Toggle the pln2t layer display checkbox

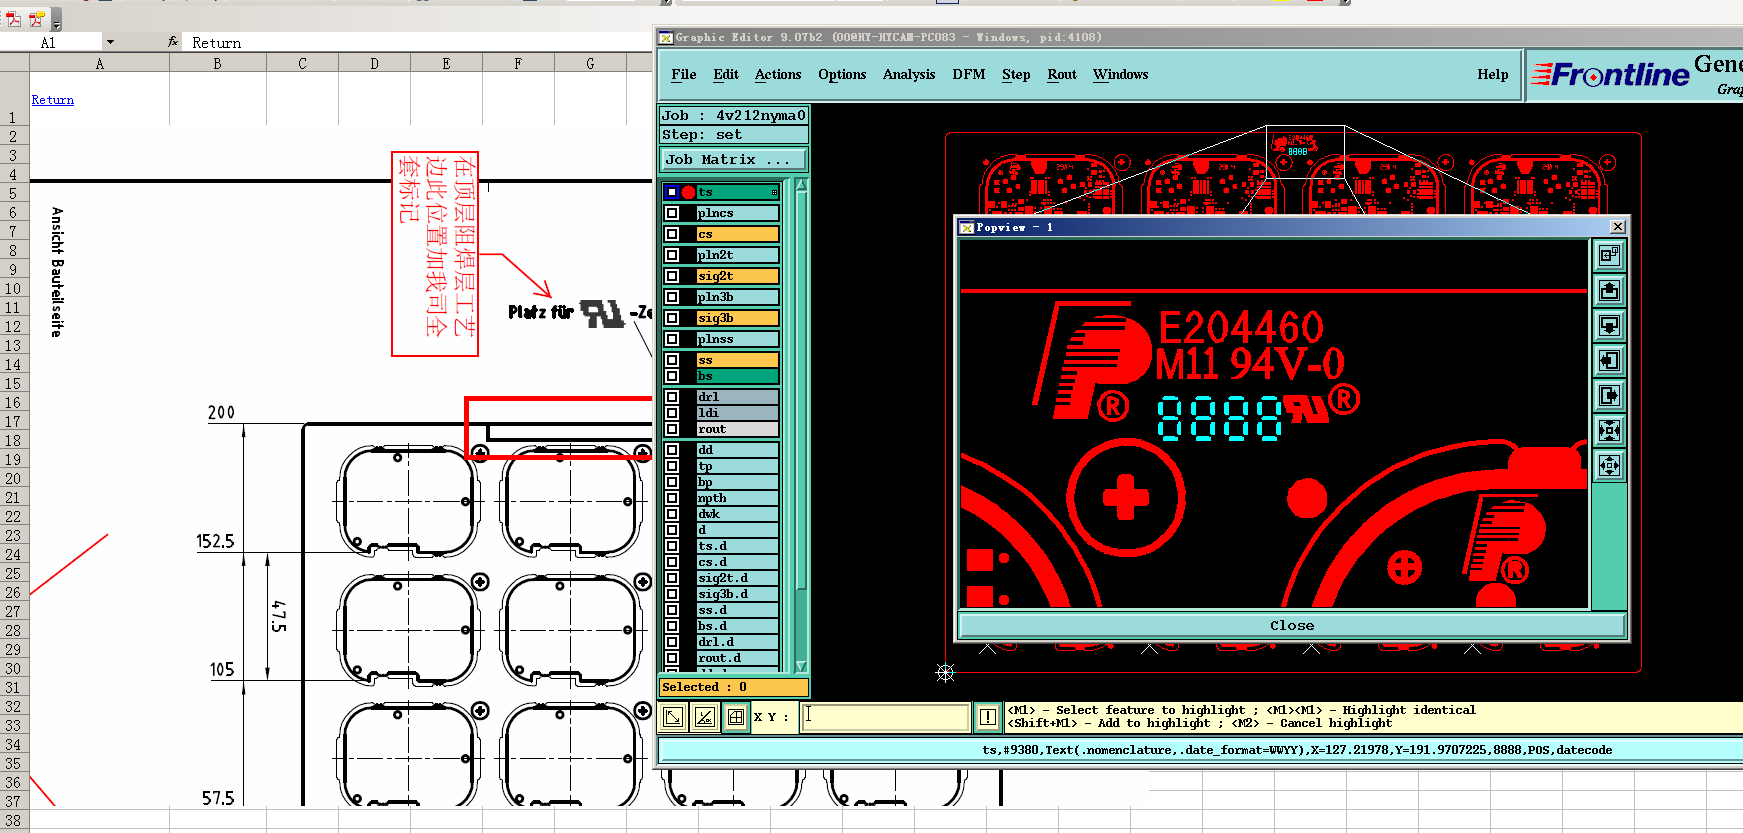(x=672, y=255)
